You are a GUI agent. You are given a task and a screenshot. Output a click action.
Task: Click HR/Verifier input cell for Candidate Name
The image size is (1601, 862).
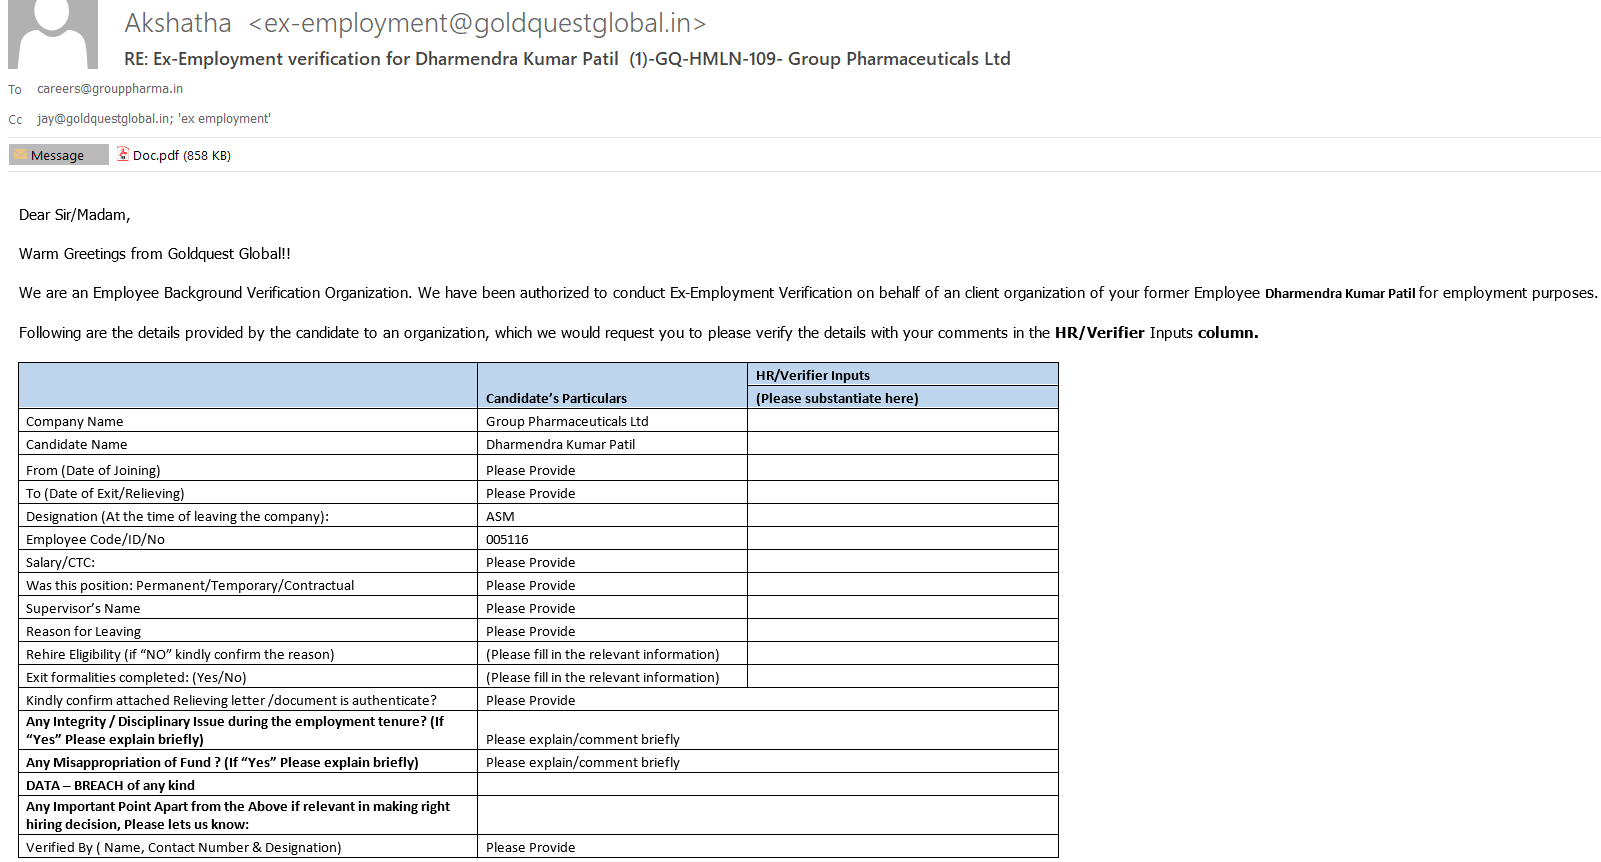click(902, 444)
